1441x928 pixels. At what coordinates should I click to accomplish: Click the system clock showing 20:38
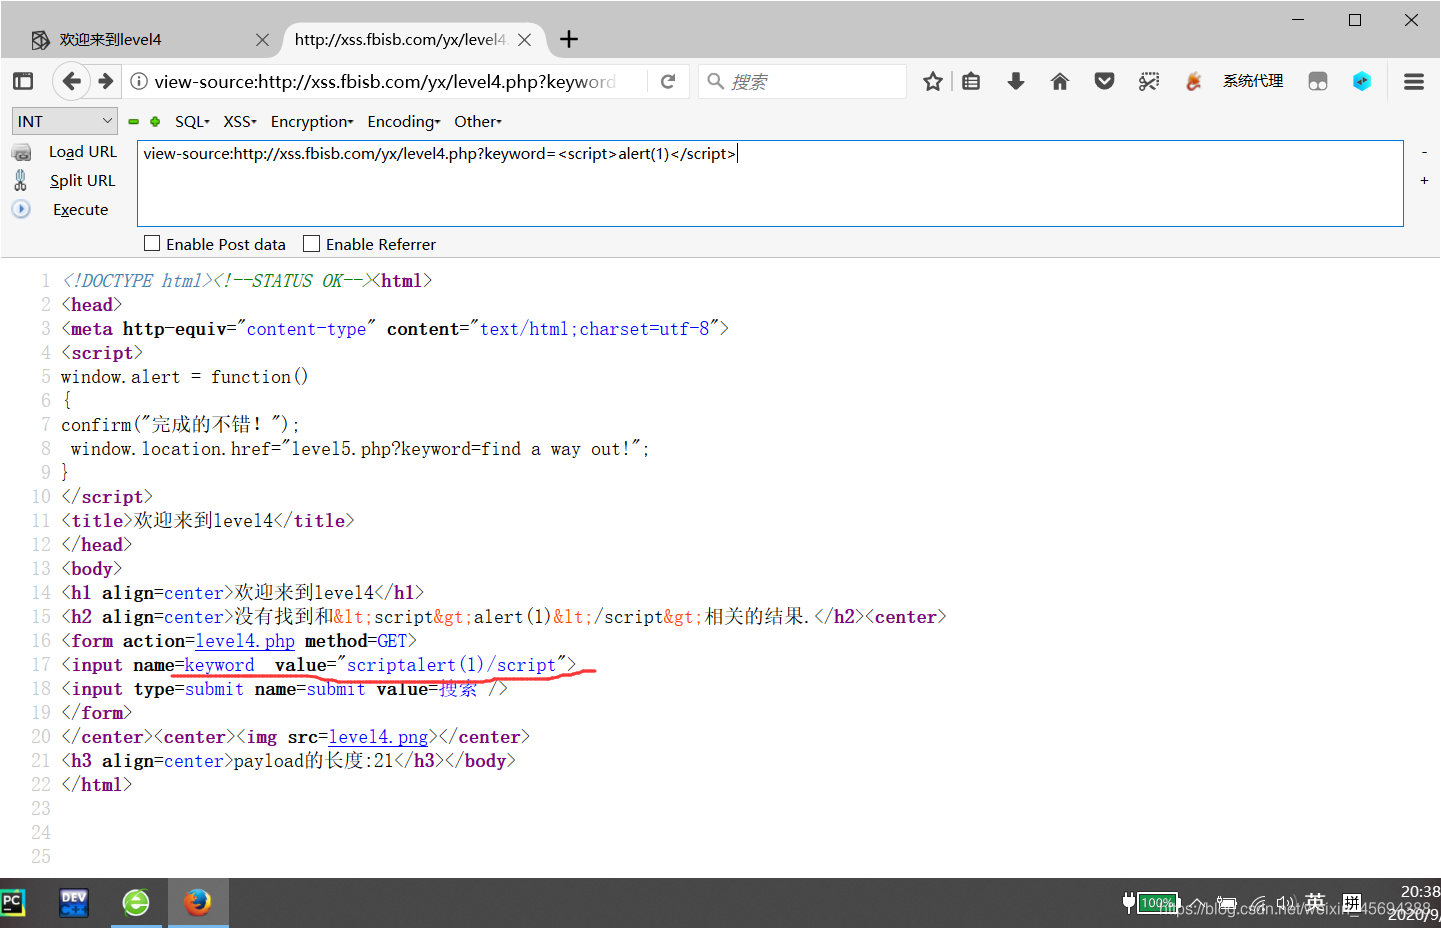coord(1420,891)
